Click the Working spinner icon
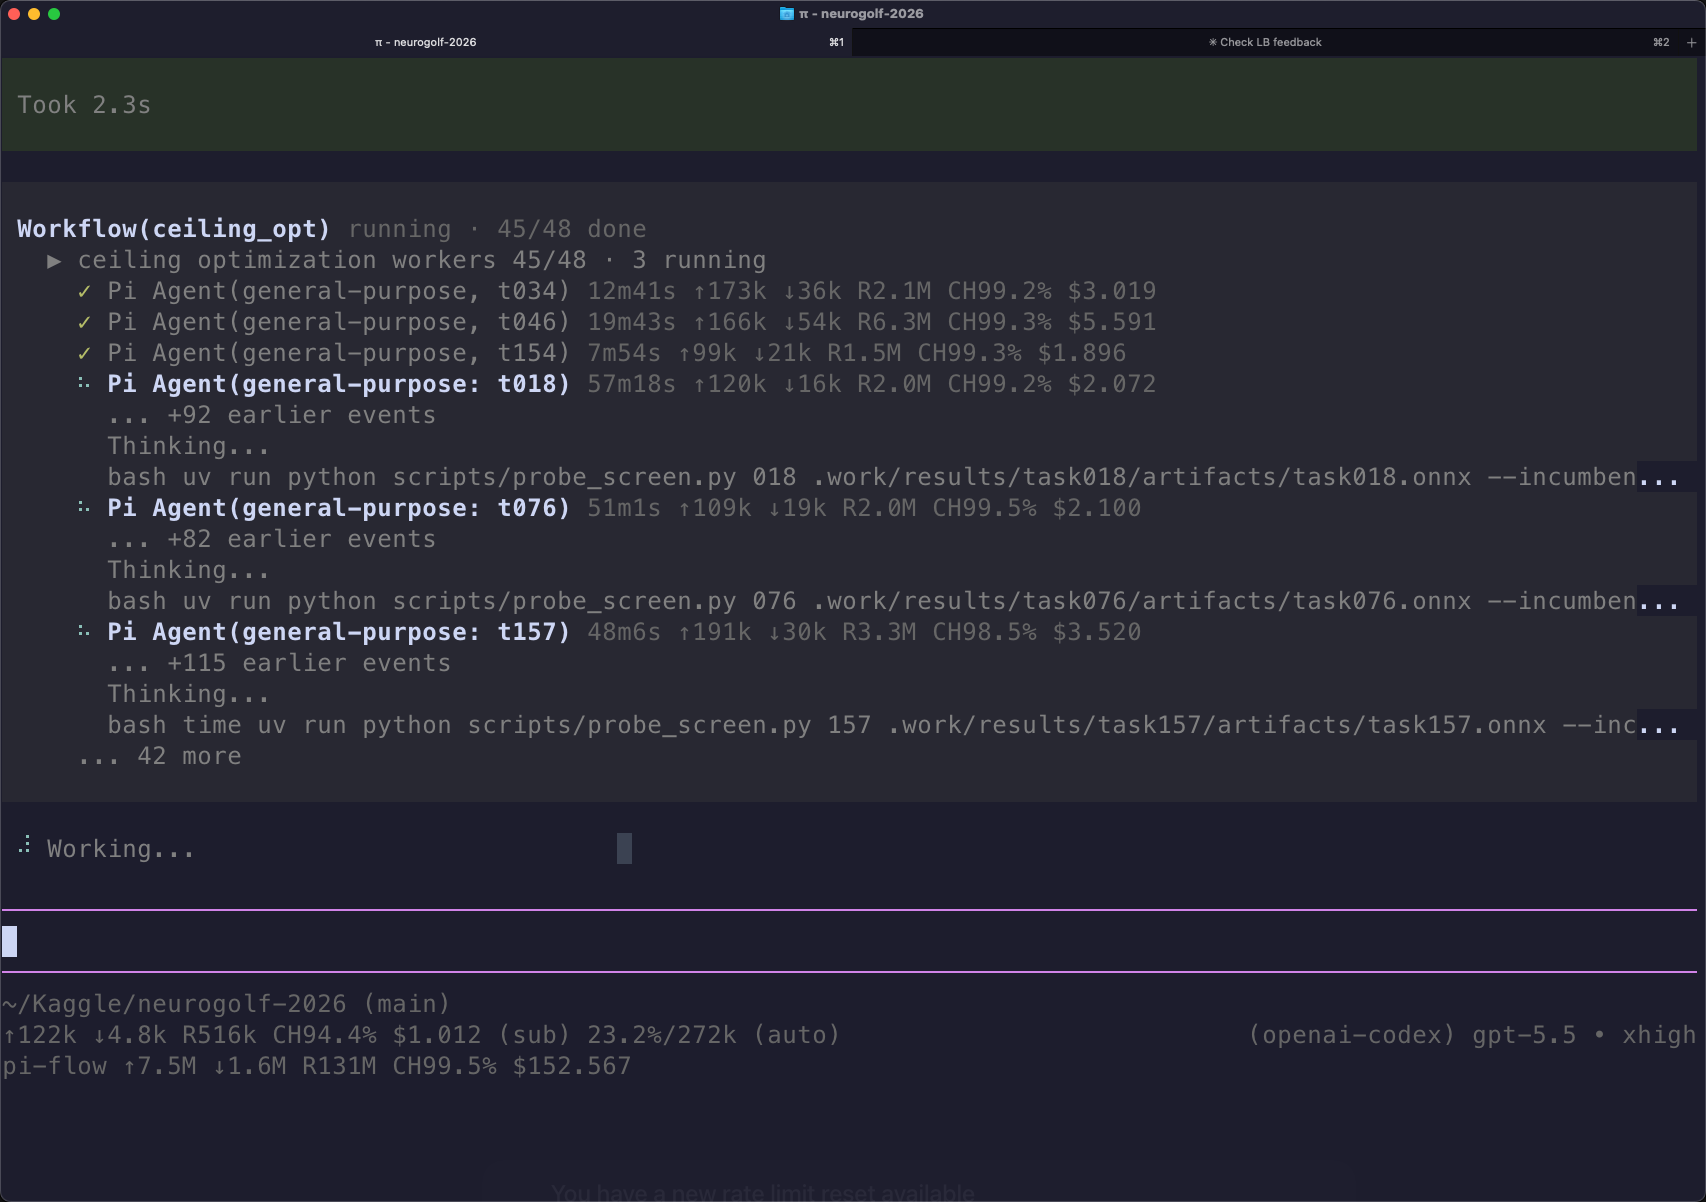Image resolution: width=1706 pixels, height=1202 pixels. click(25, 846)
